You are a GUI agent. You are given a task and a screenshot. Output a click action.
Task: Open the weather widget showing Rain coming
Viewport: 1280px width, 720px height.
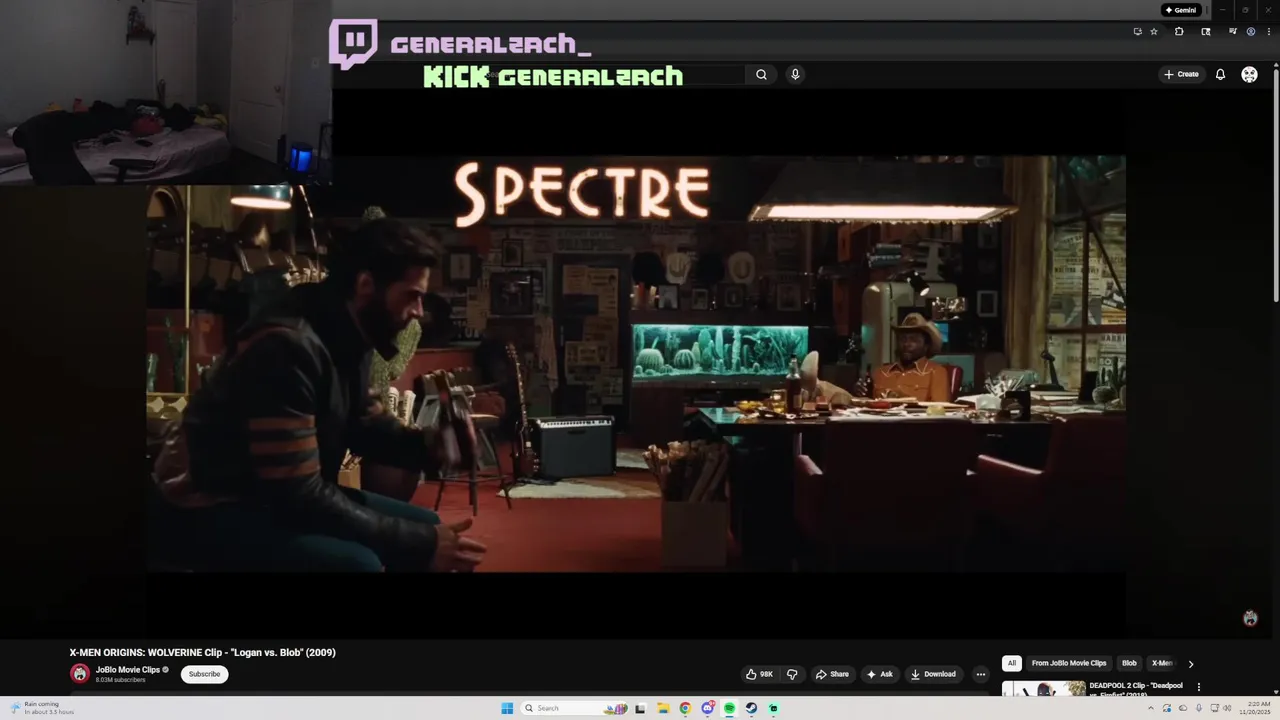[x=42, y=708]
